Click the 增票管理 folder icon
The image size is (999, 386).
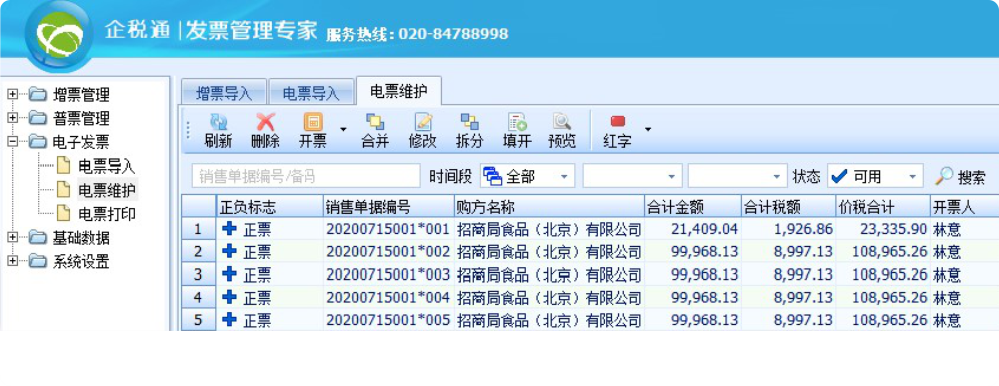tap(38, 95)
